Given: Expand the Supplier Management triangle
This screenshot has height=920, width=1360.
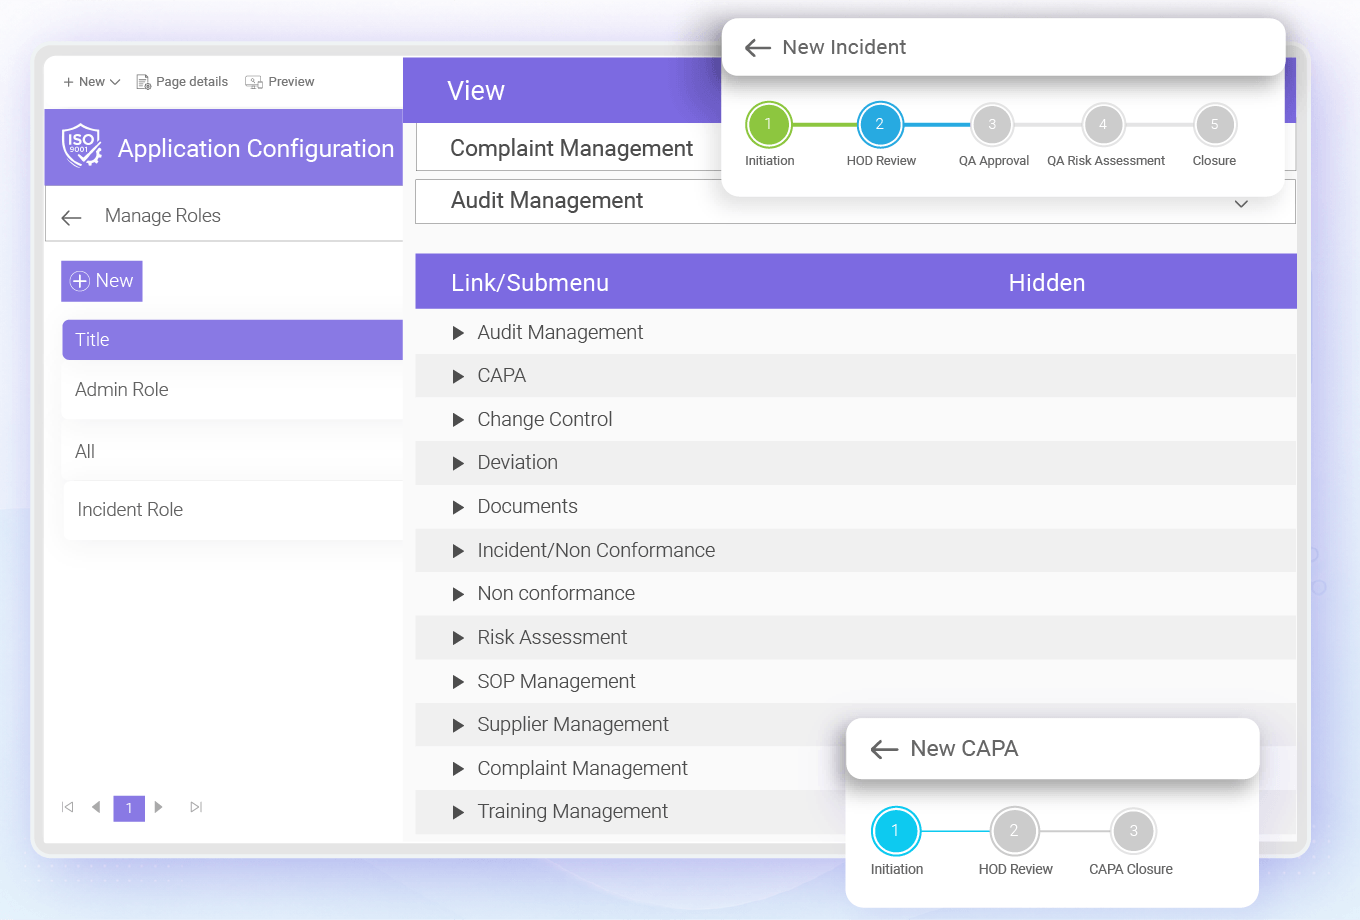Looking at the screenshot, I should point(458,726).
